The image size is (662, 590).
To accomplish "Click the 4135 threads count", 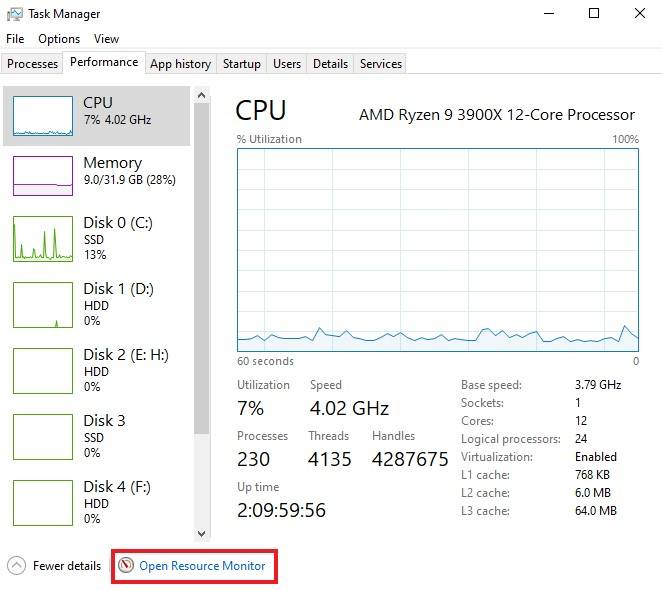I will click(329, 459).
